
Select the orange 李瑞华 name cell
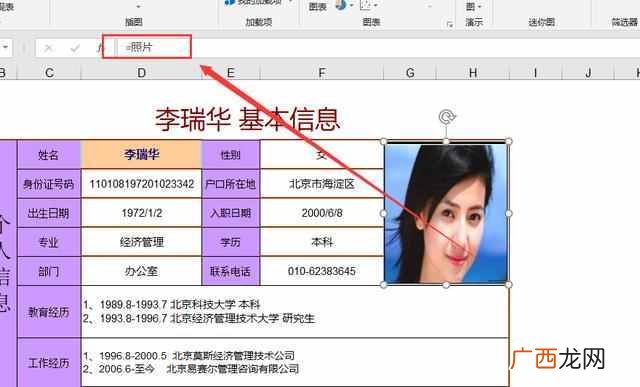coord(141,154)
